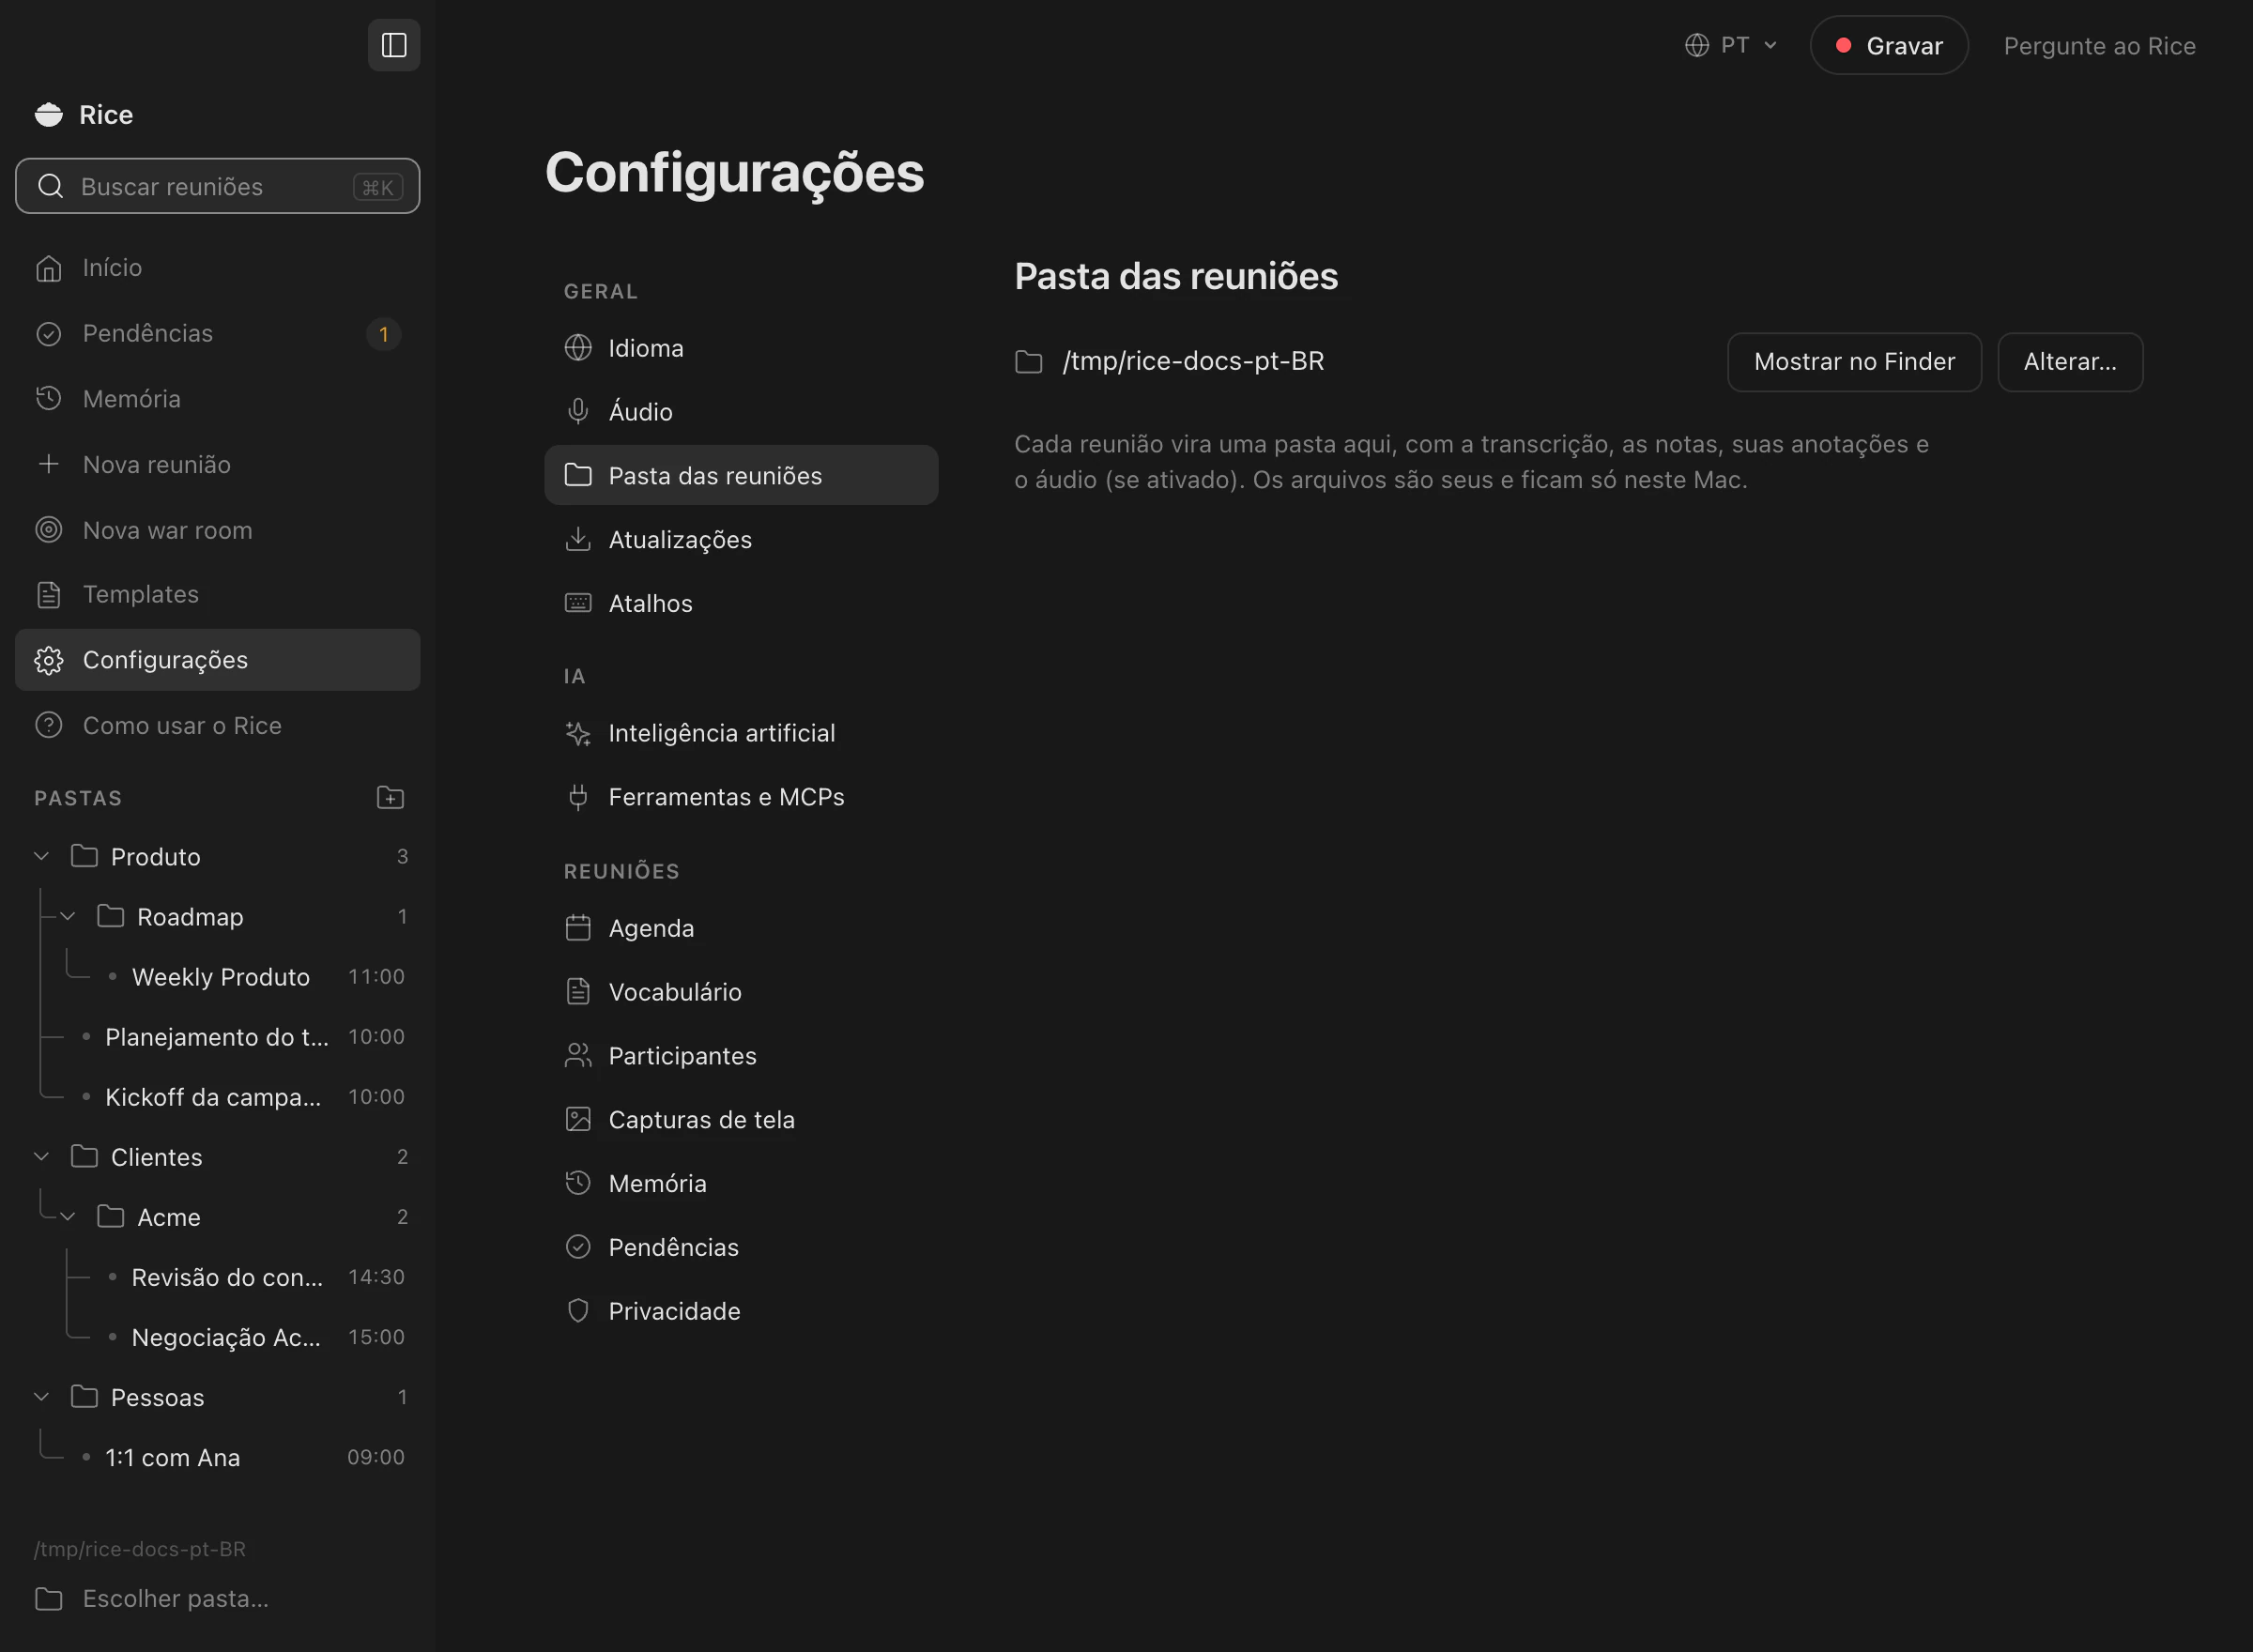Click the Início home icon
The image size is (2253, 1652).
coord(49,268)
